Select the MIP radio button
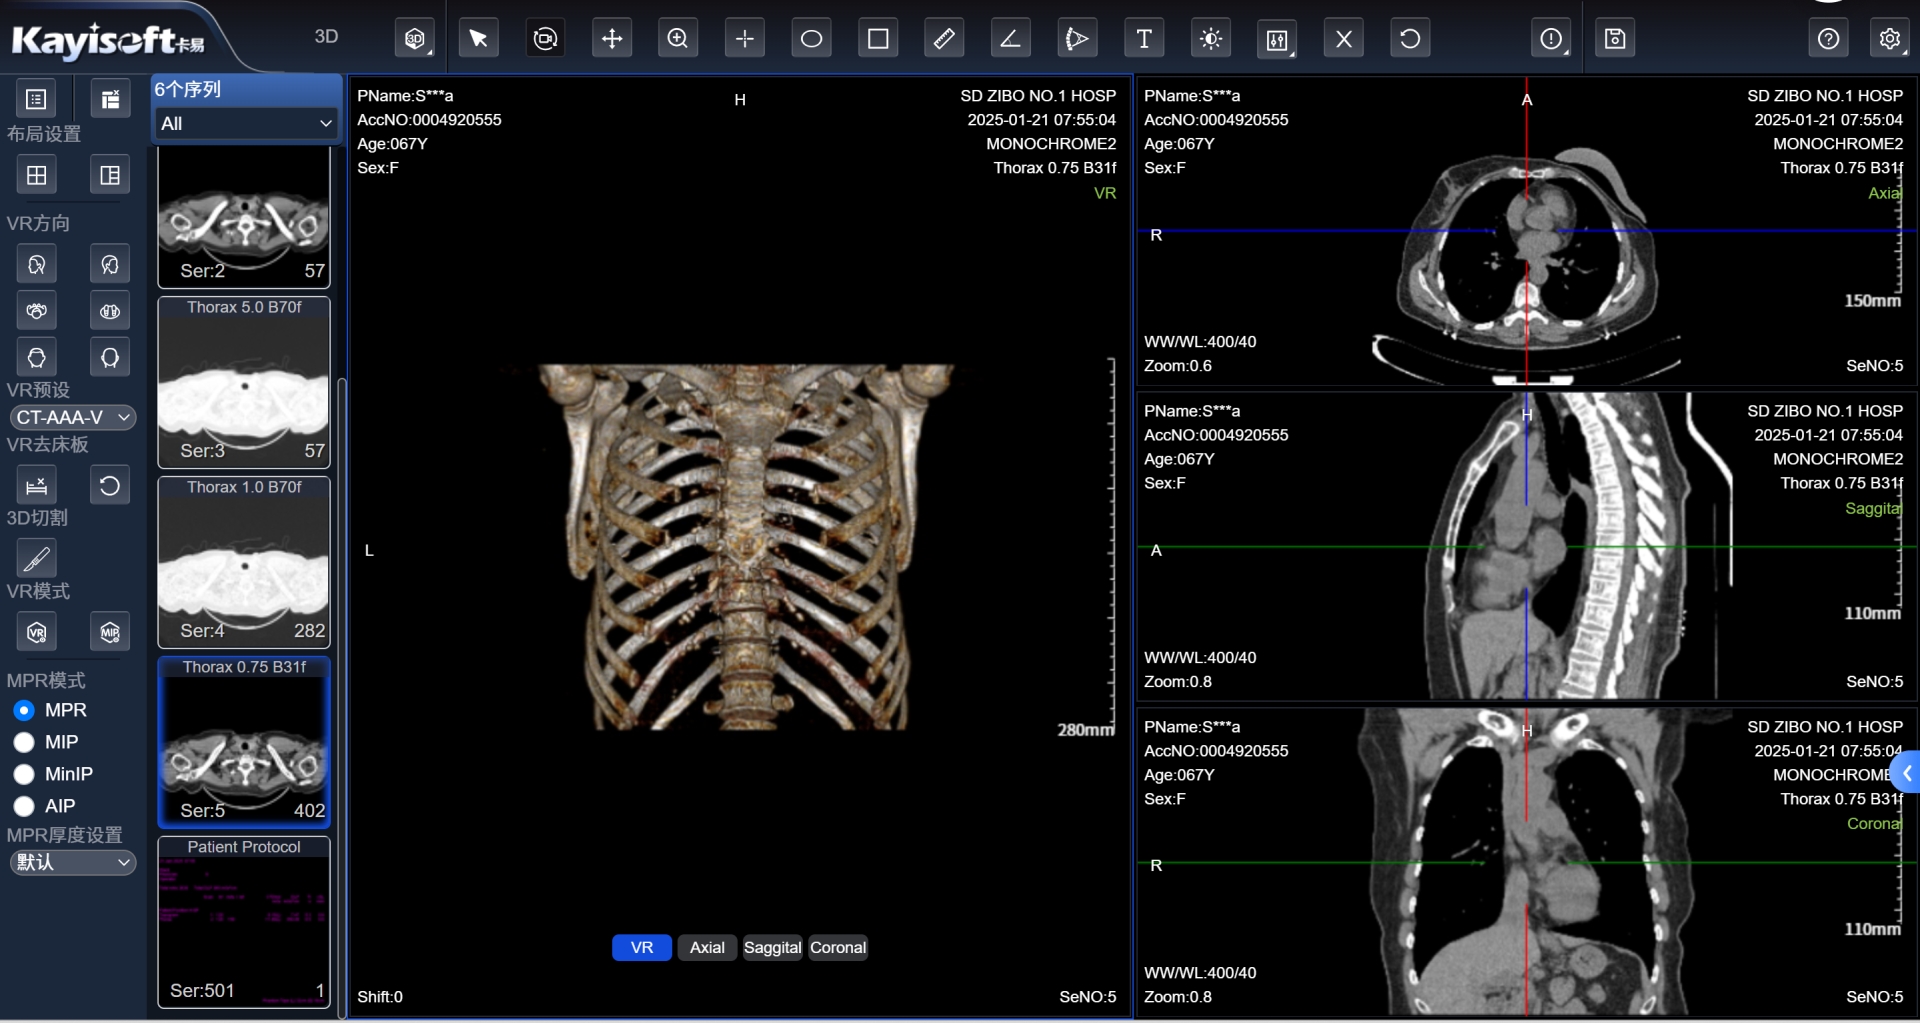Viewport: 1920px width, 1023px height. [x=24, y=743]
